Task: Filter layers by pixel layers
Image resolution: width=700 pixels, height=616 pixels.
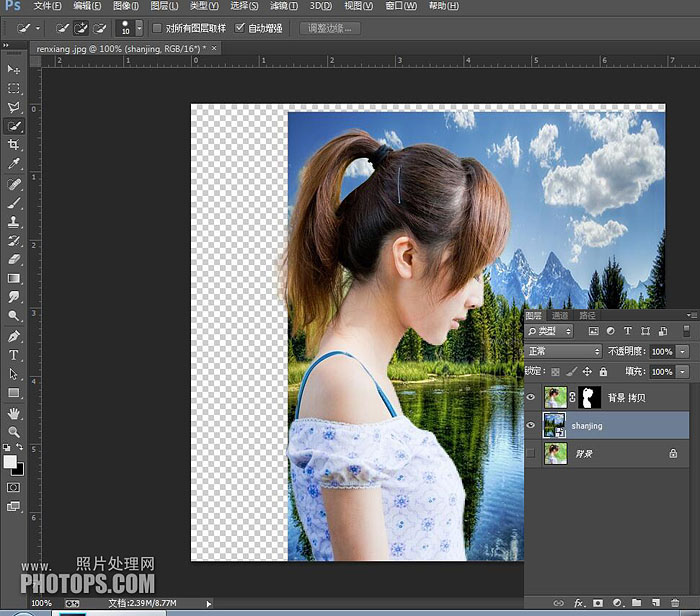Action: point(593,331)
